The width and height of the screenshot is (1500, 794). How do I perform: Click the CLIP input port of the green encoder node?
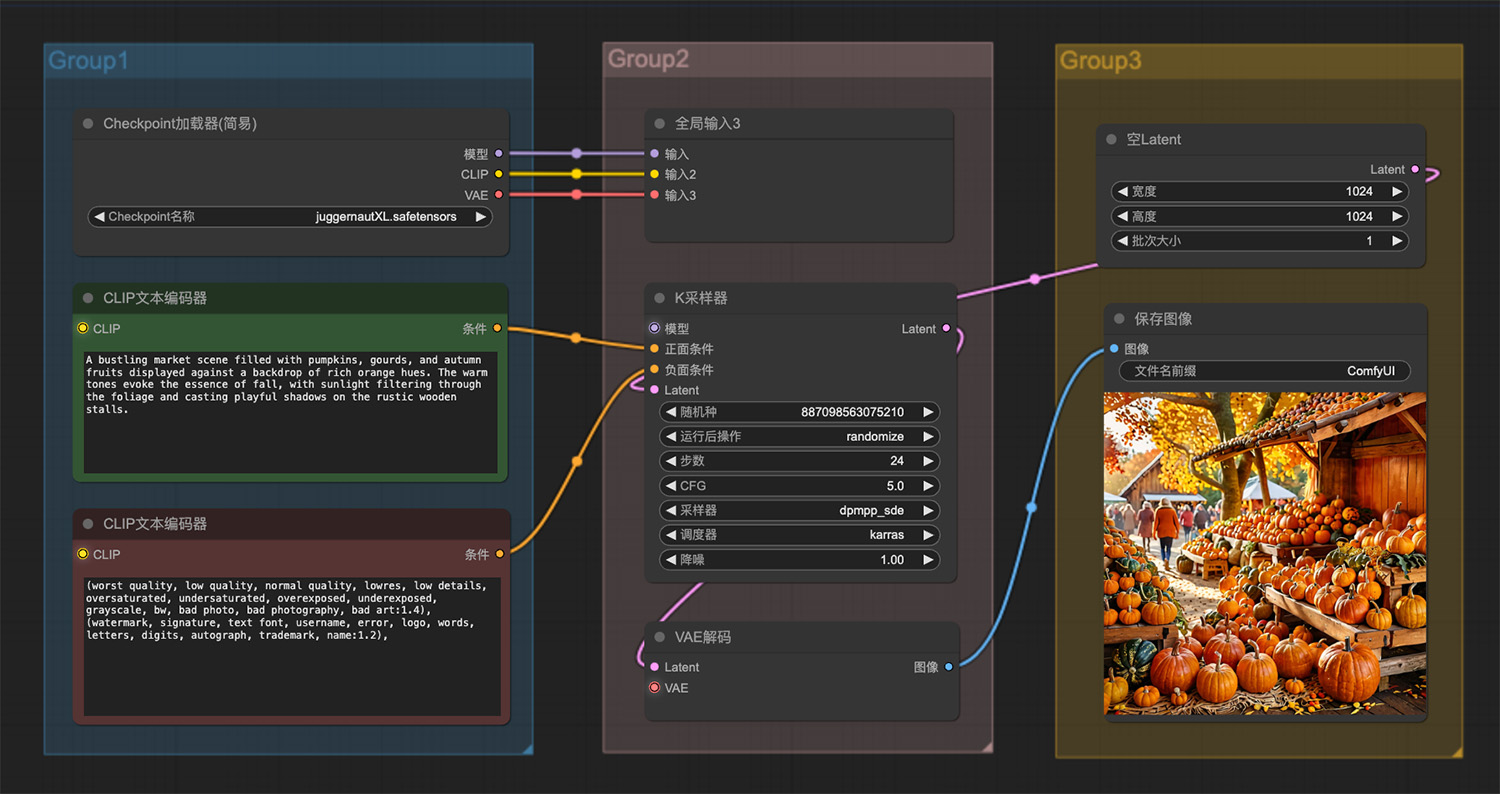[83, 328]
